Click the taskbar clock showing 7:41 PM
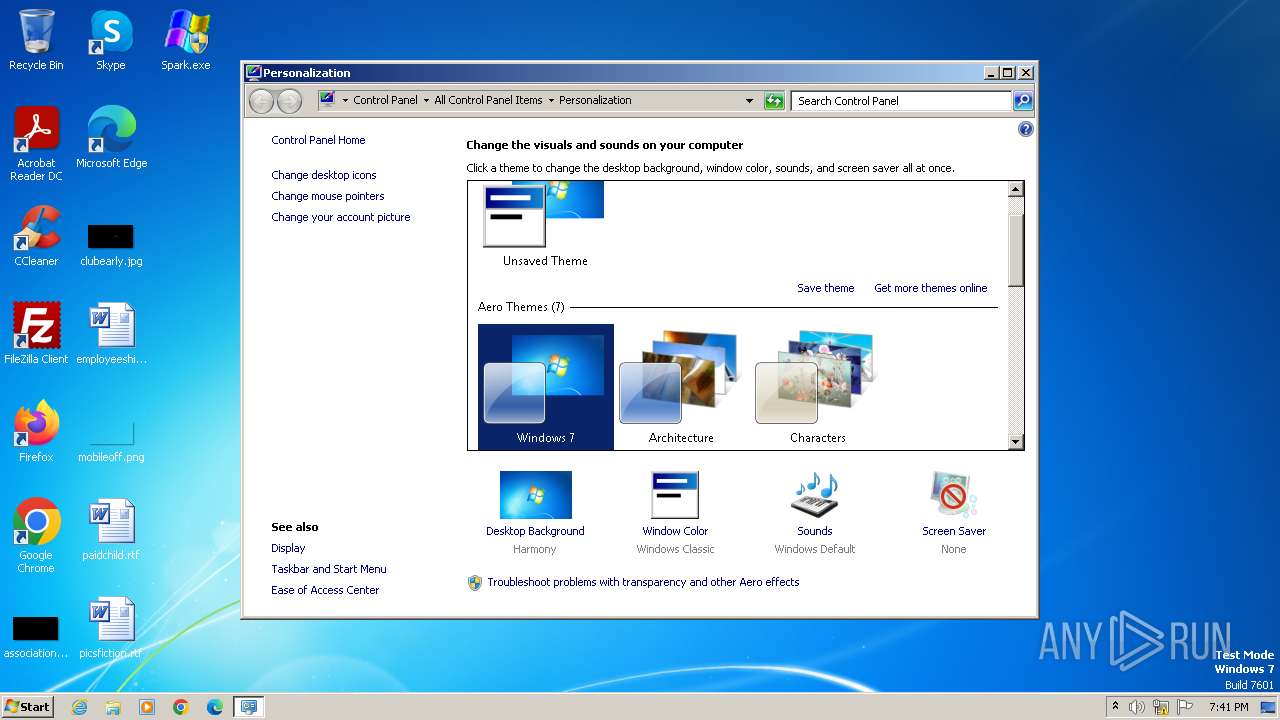The image size is (1280, 720). coord(1228,707)
